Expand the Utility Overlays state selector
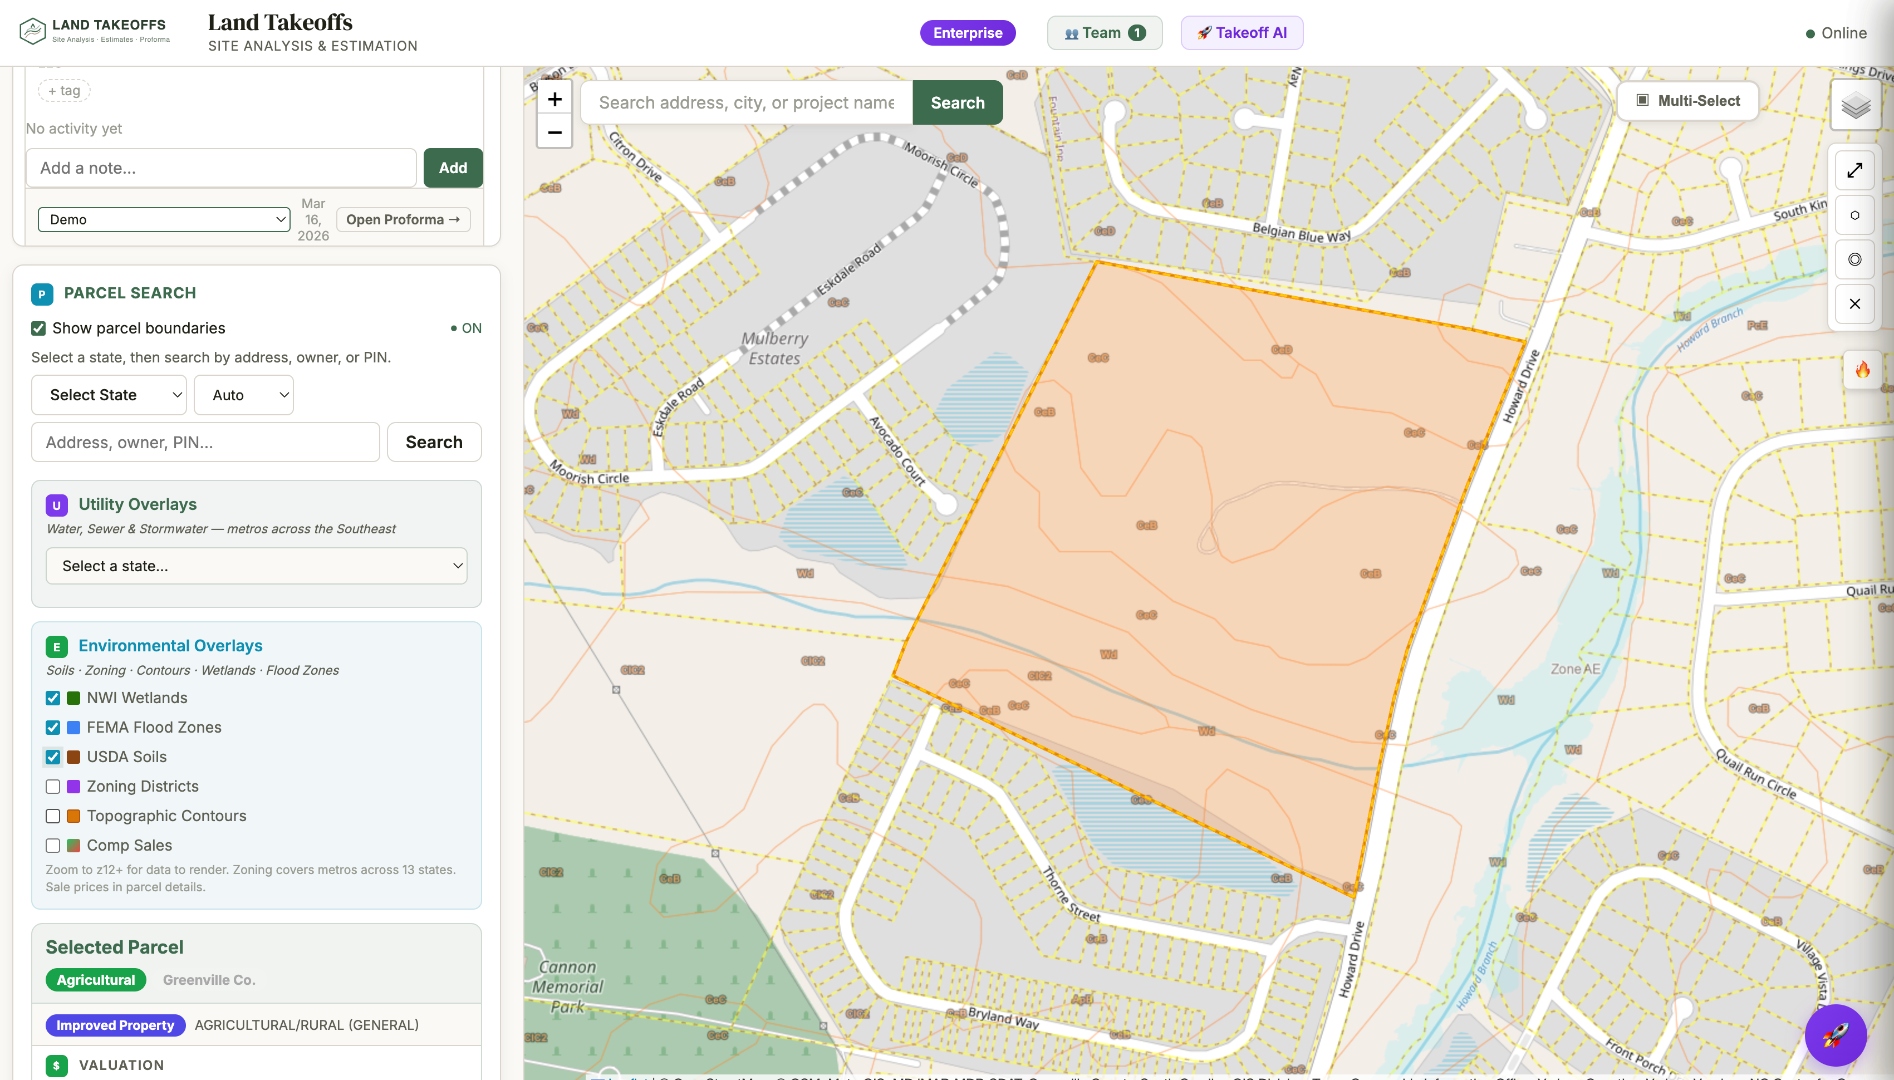This screenshot has height=1080, width=1894. tap(256, 565)
